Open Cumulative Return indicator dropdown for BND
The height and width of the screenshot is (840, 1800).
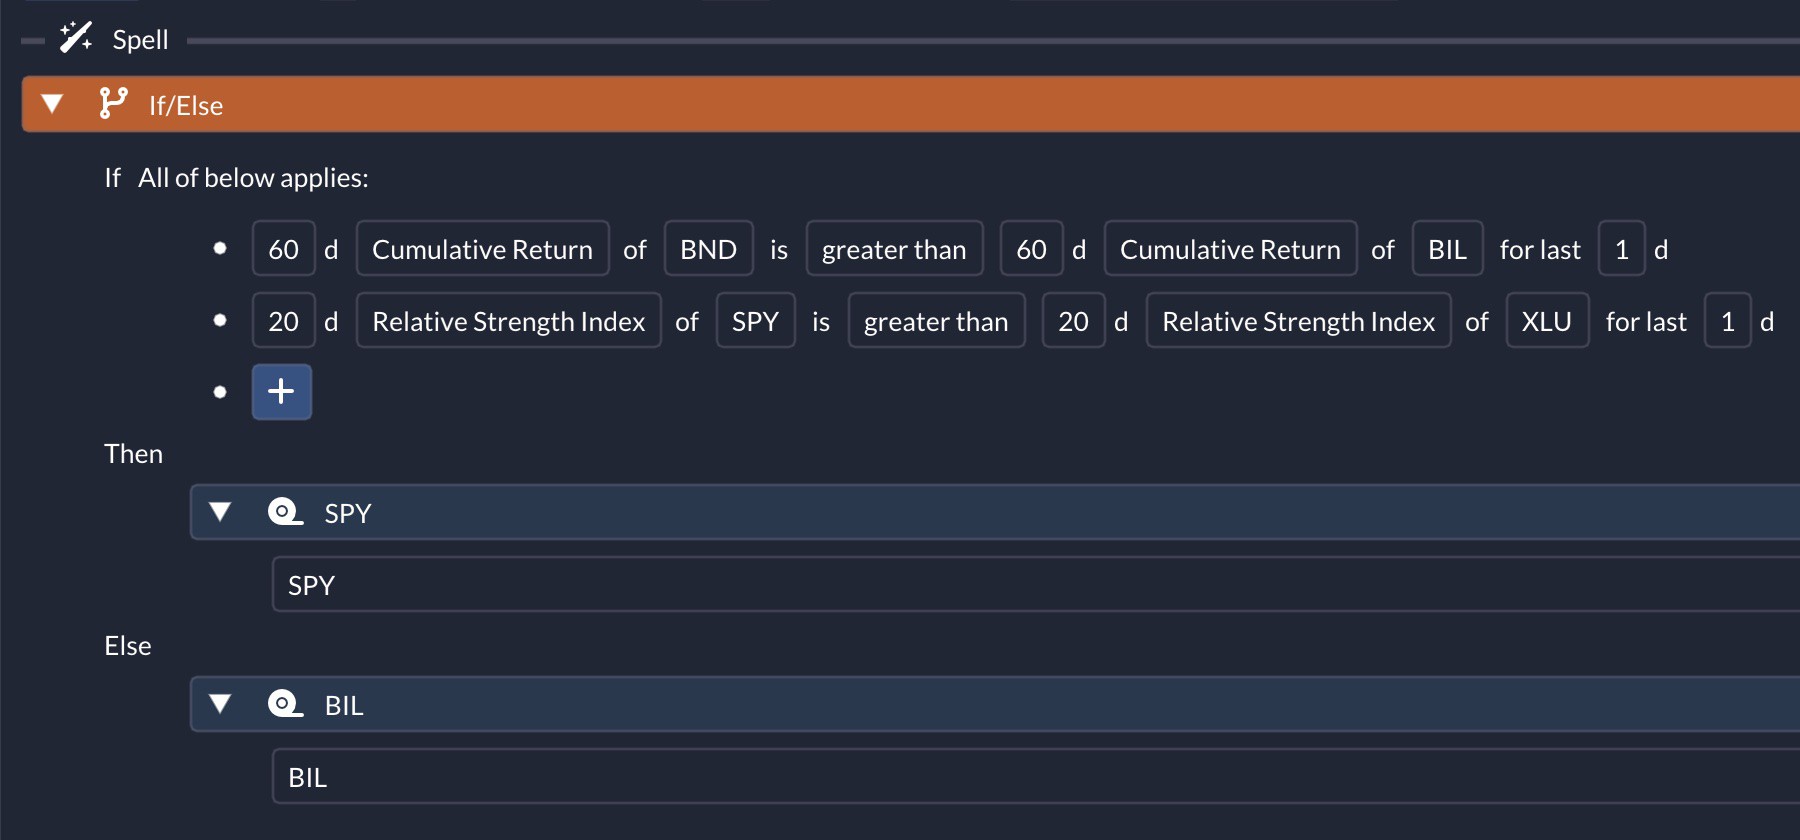click(x=483, y=248)
